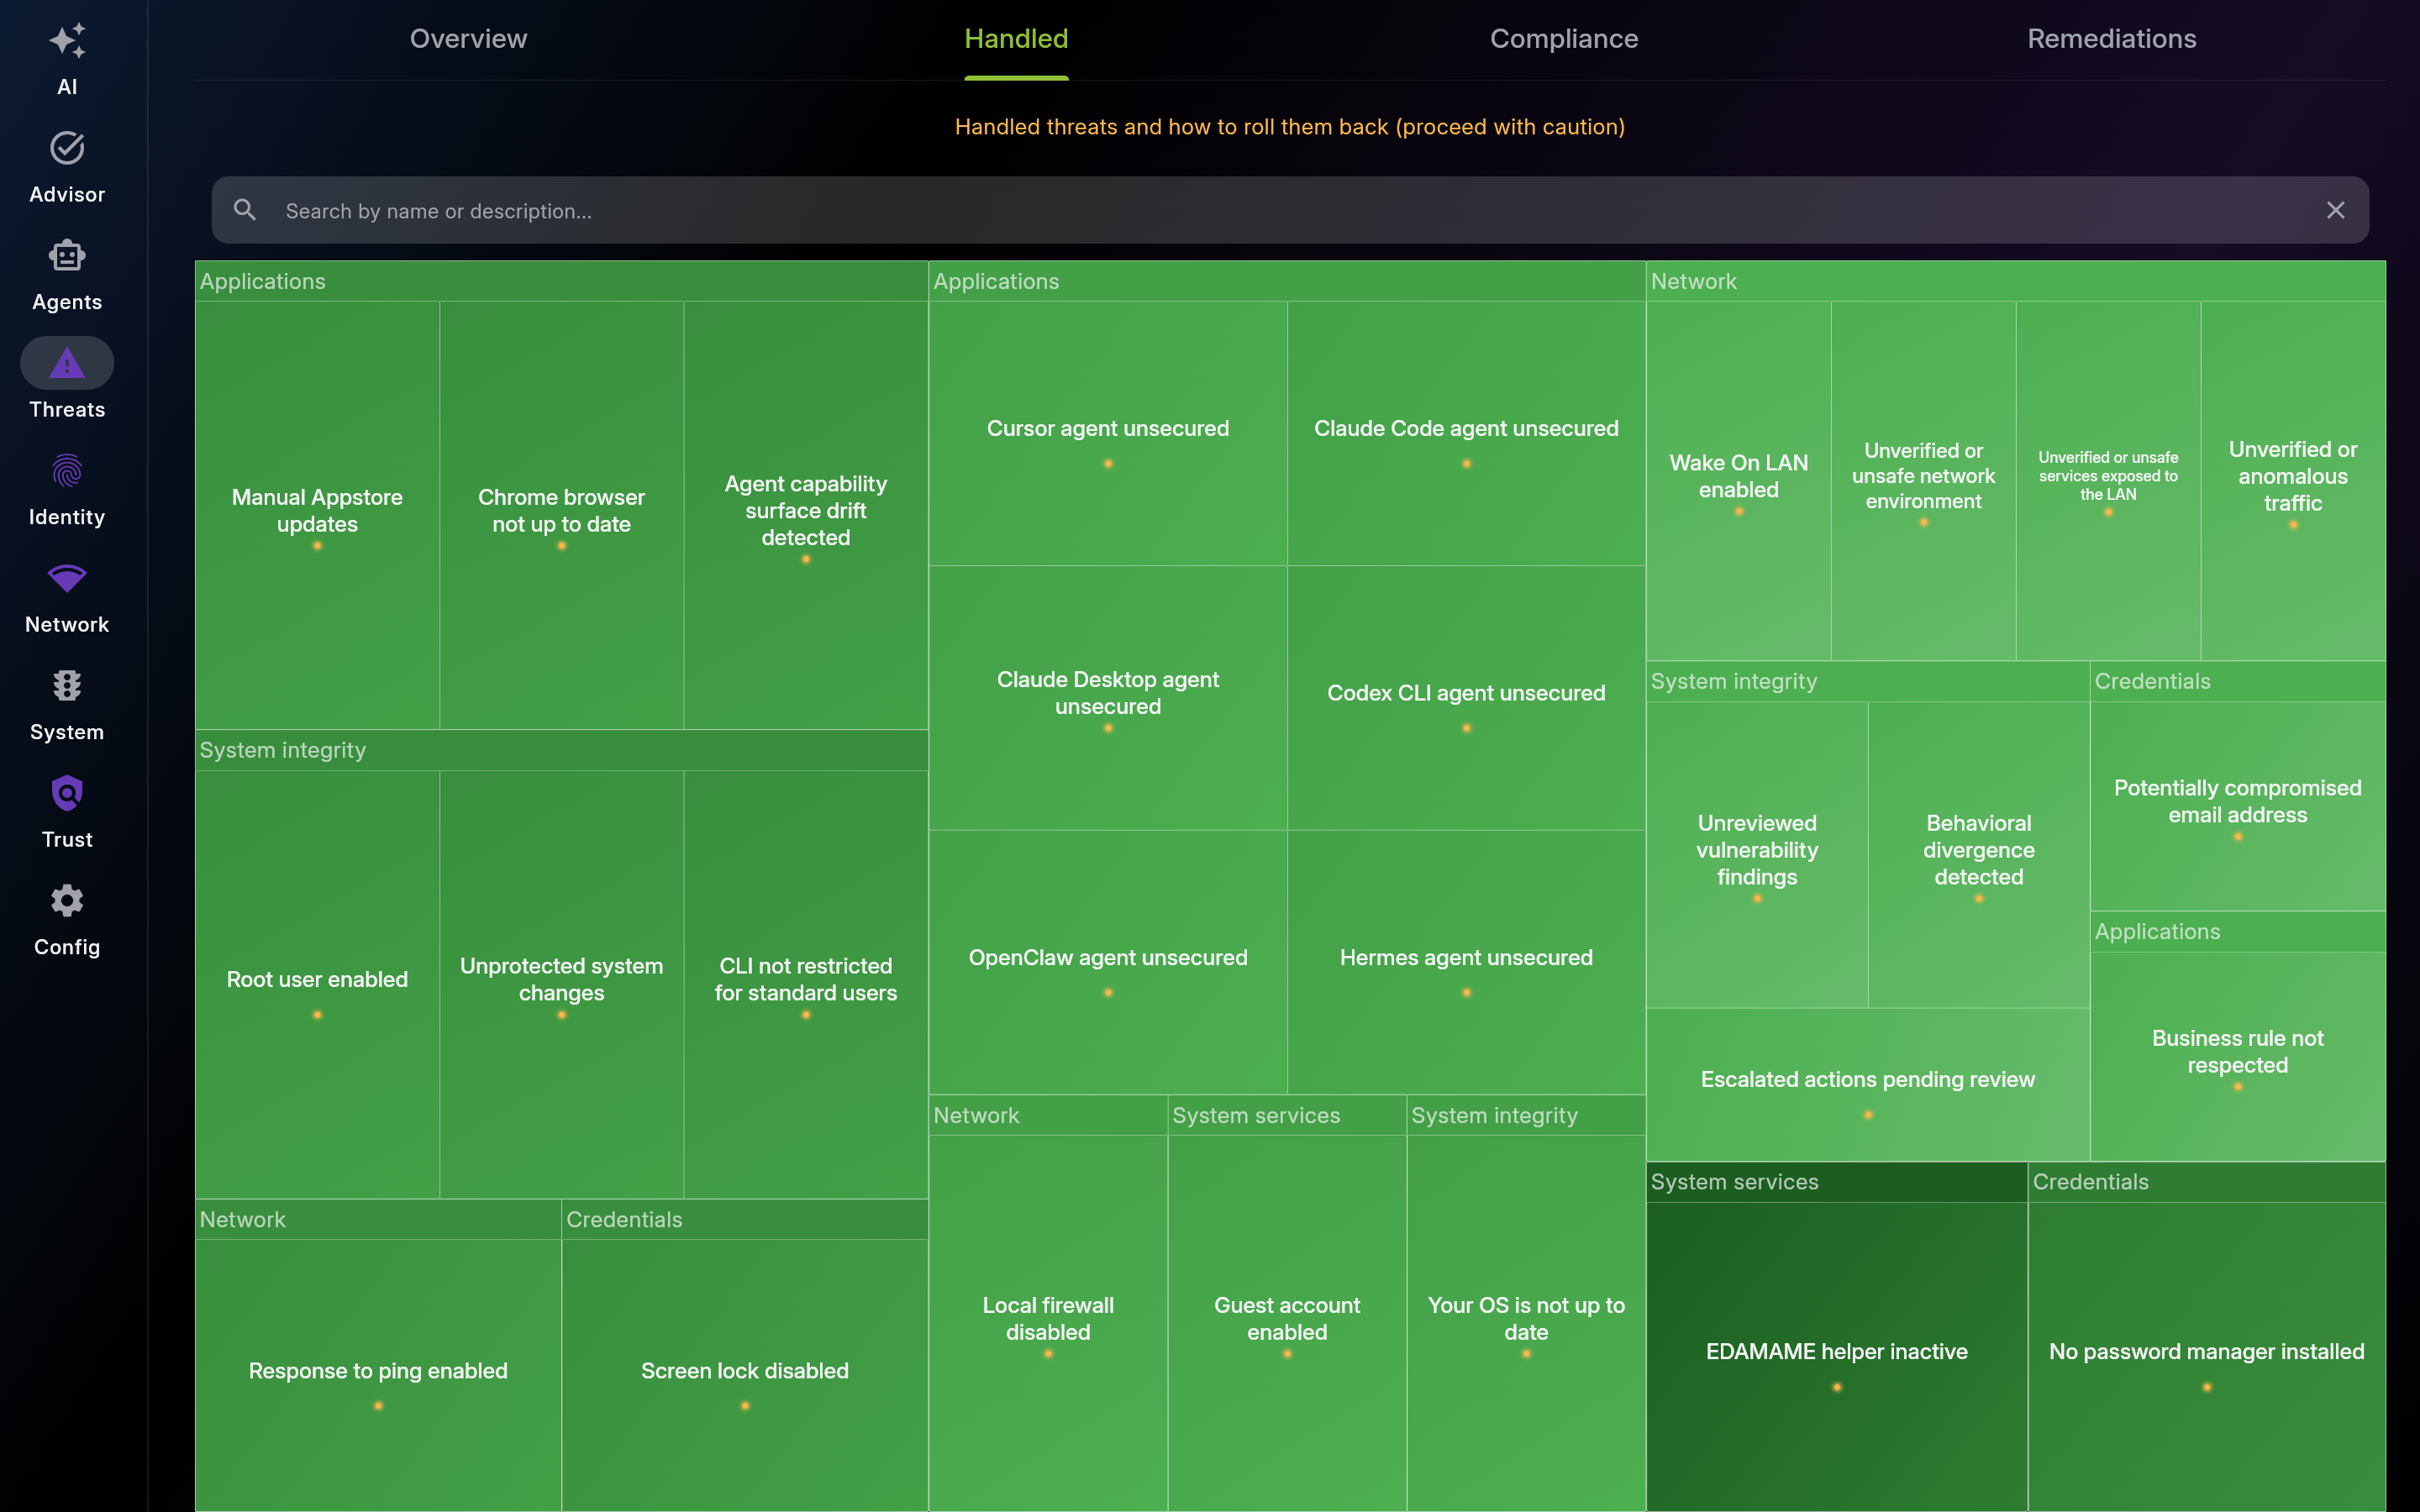Open the AI sparkle icon in sidebar
This screenshot has width=2420, height=1512.
[67, 41]
